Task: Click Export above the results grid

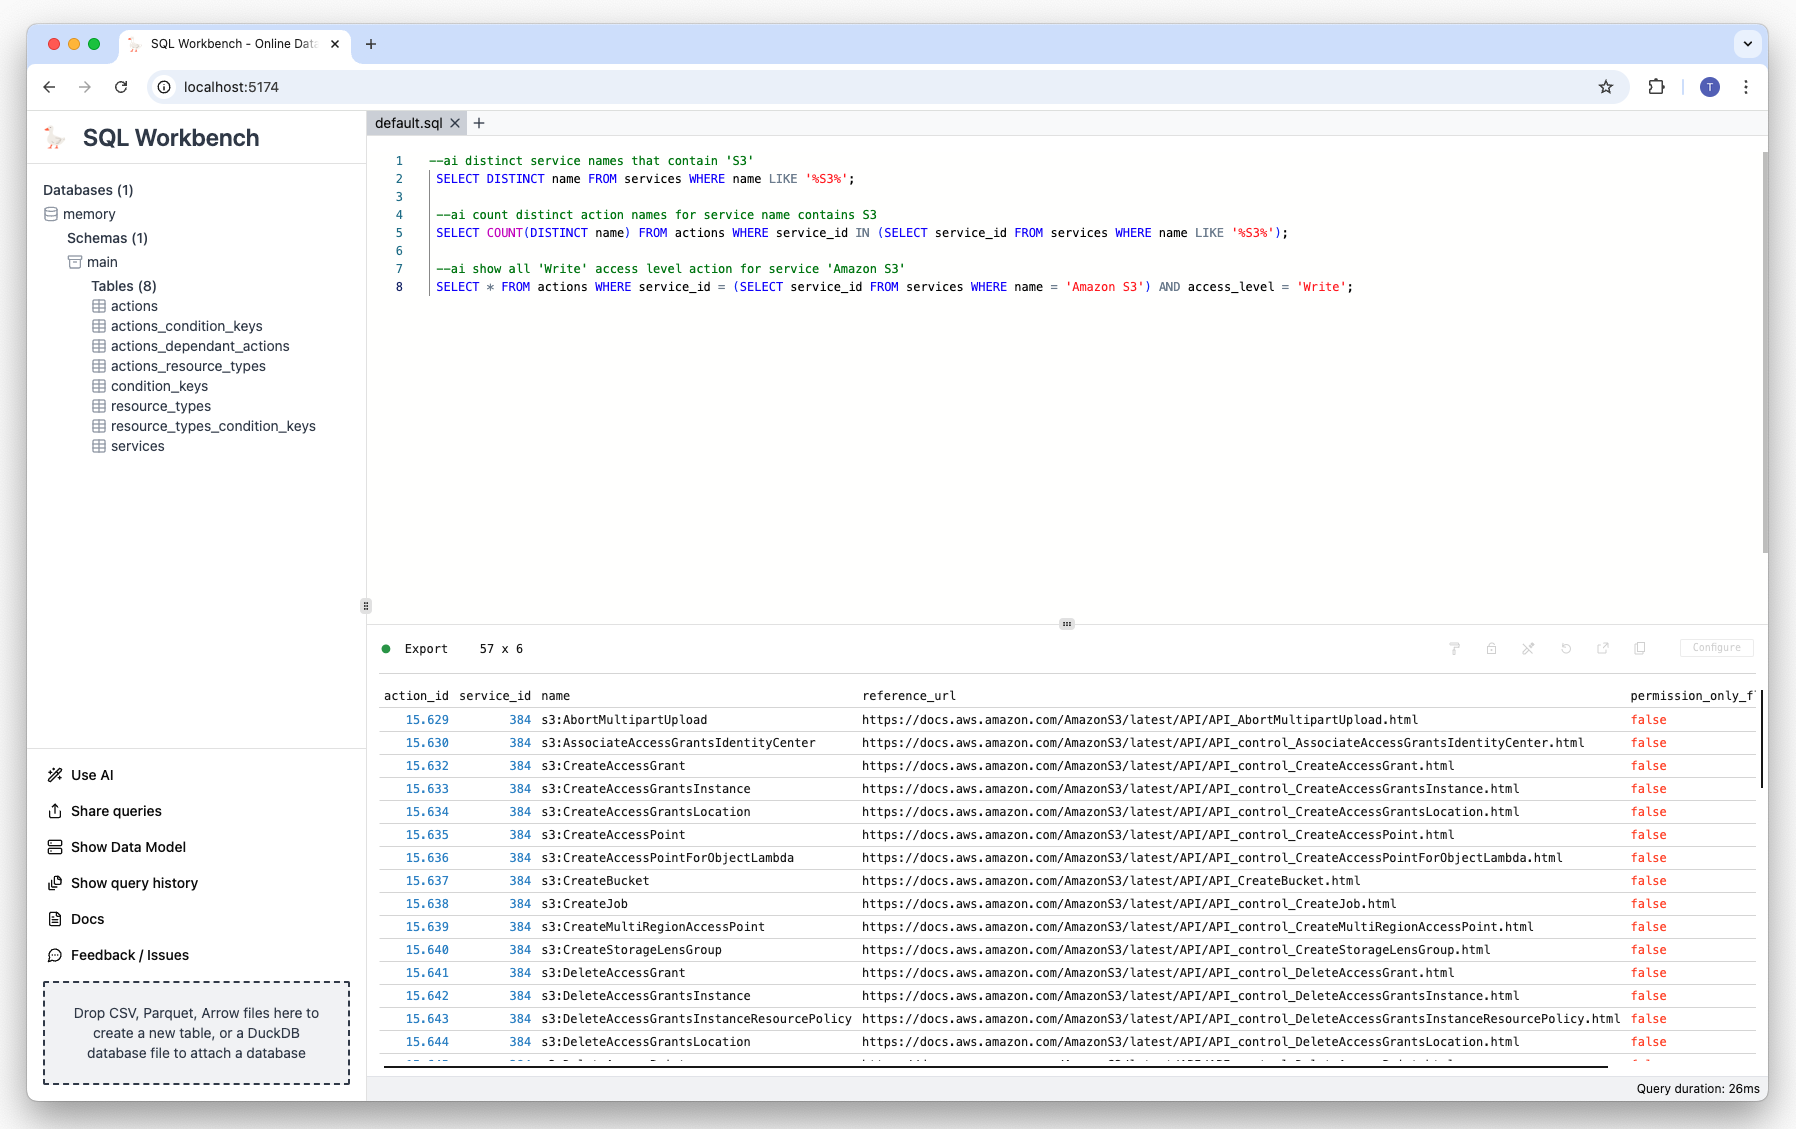Action: [x=426, y=649]
